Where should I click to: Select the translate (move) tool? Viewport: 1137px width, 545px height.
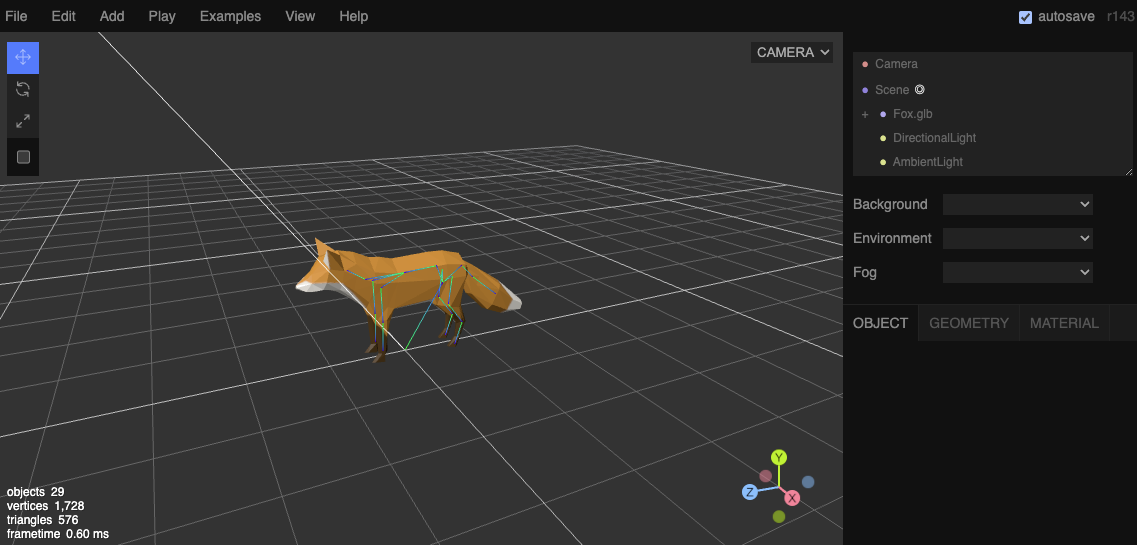23,57
